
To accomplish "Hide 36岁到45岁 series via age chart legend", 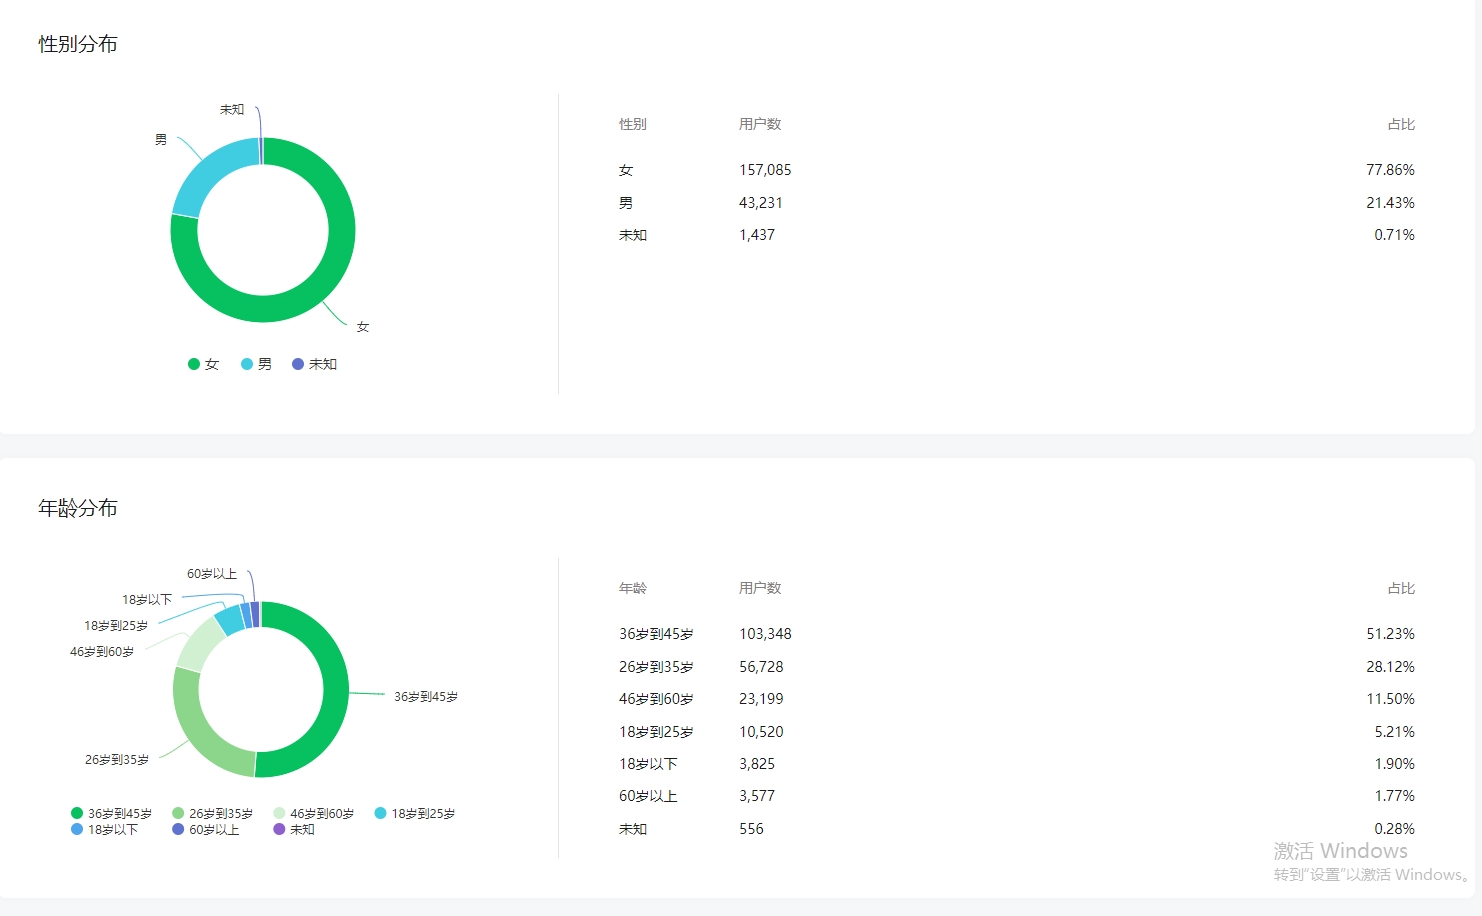I will 111,814.
